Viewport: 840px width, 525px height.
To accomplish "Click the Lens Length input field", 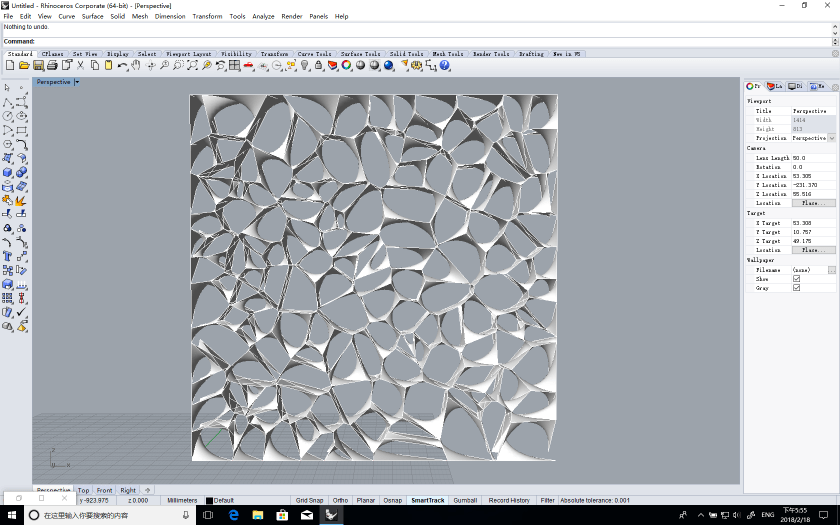I will click(812, 158).
